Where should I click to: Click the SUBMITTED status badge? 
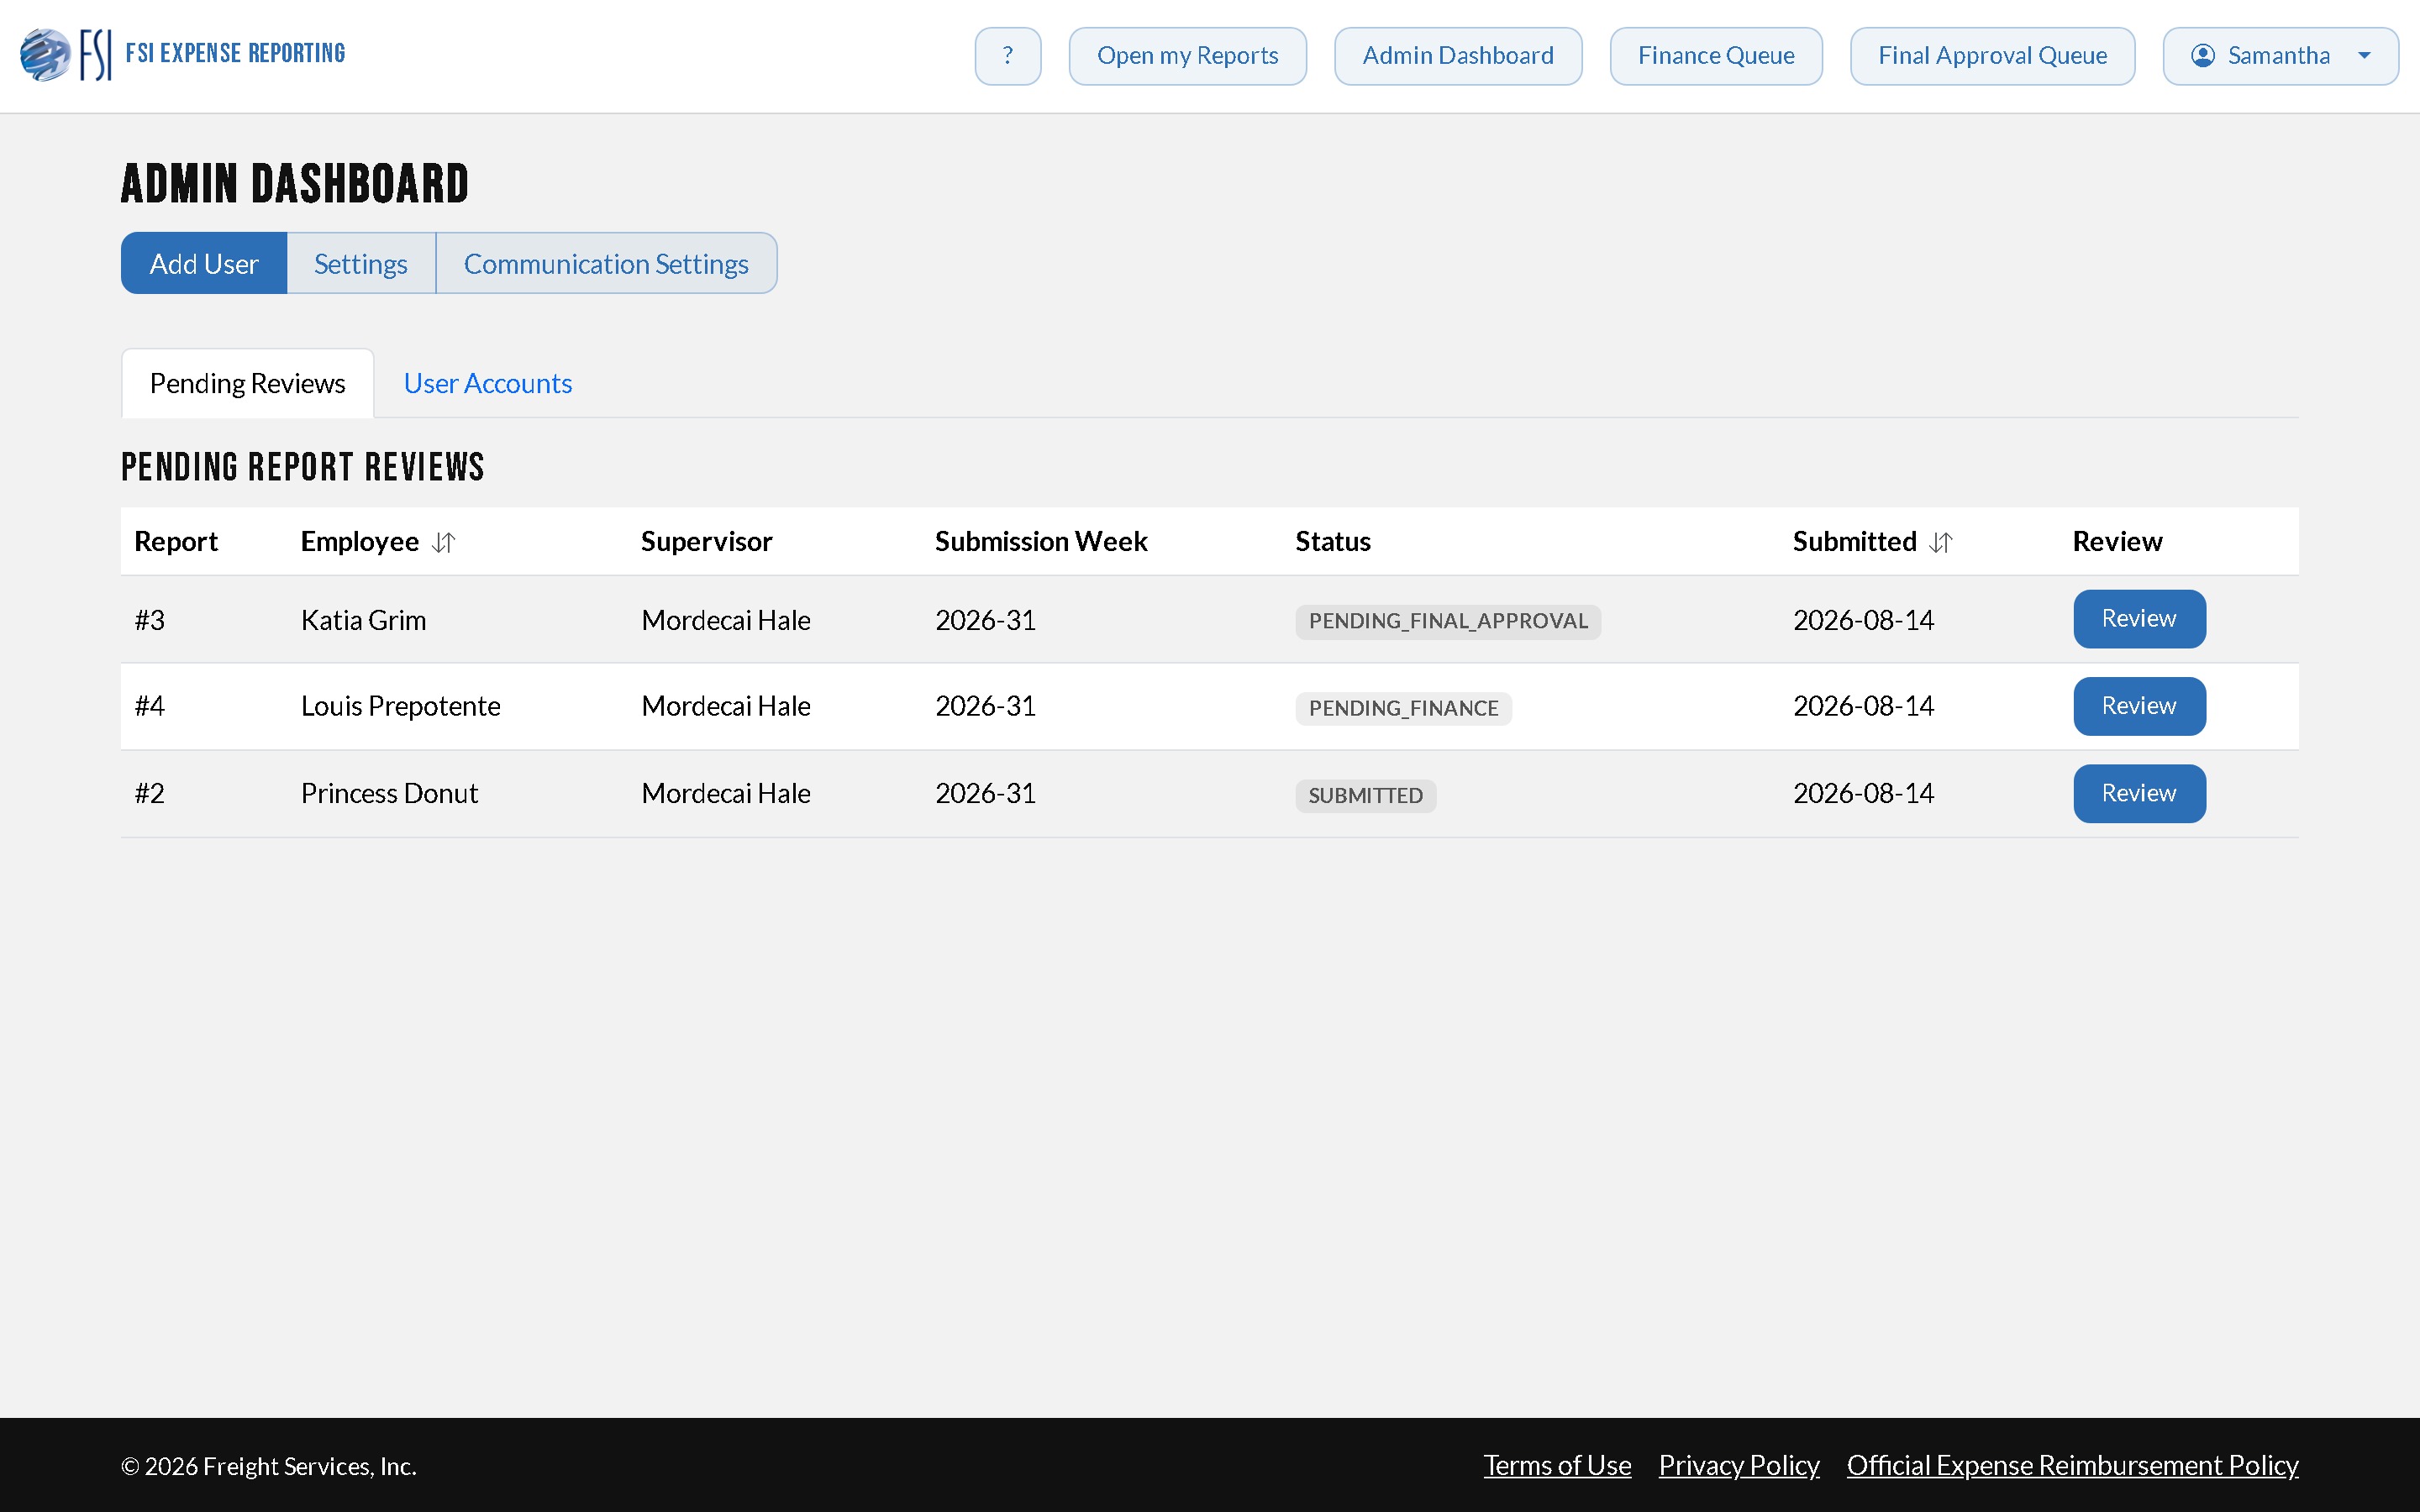1365,795
